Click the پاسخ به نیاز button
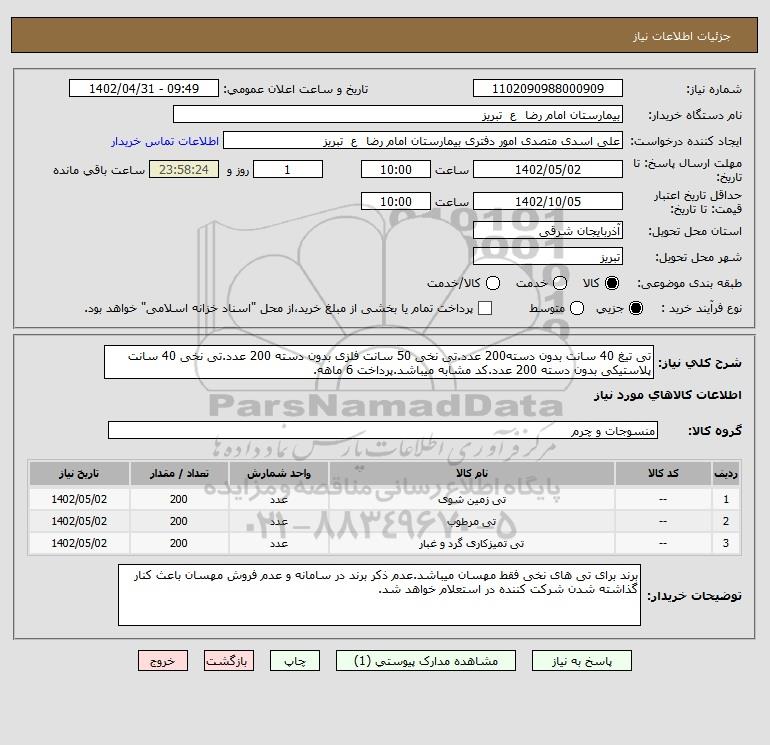 [581, 661]
